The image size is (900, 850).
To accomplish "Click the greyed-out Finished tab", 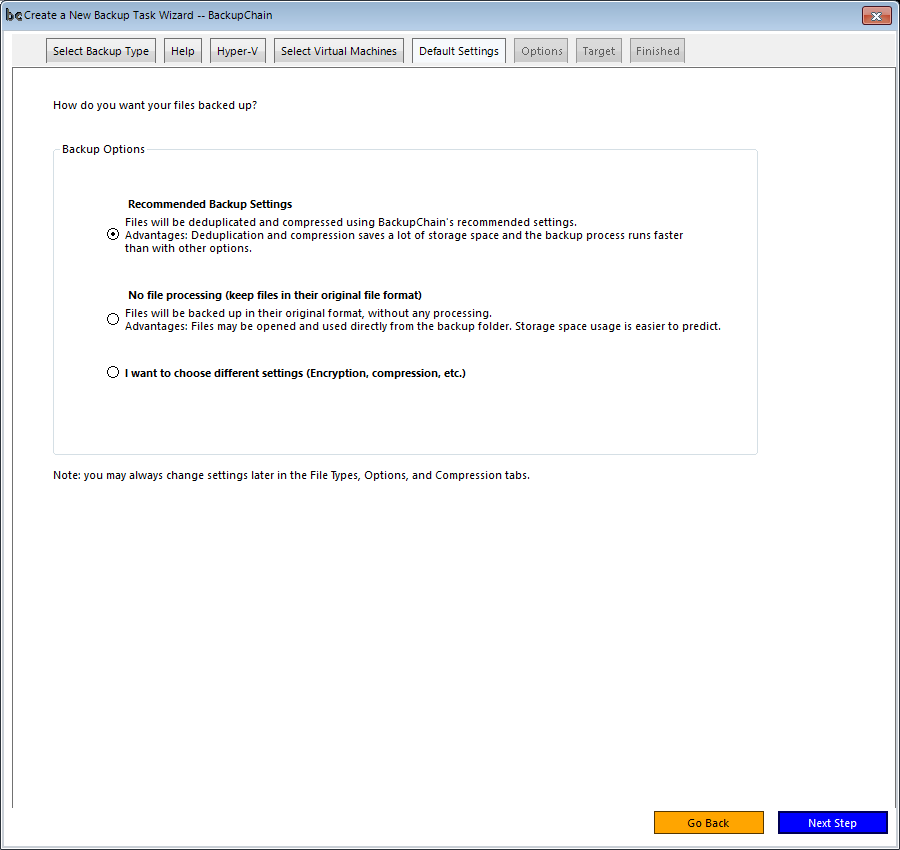I will [658, 51].
